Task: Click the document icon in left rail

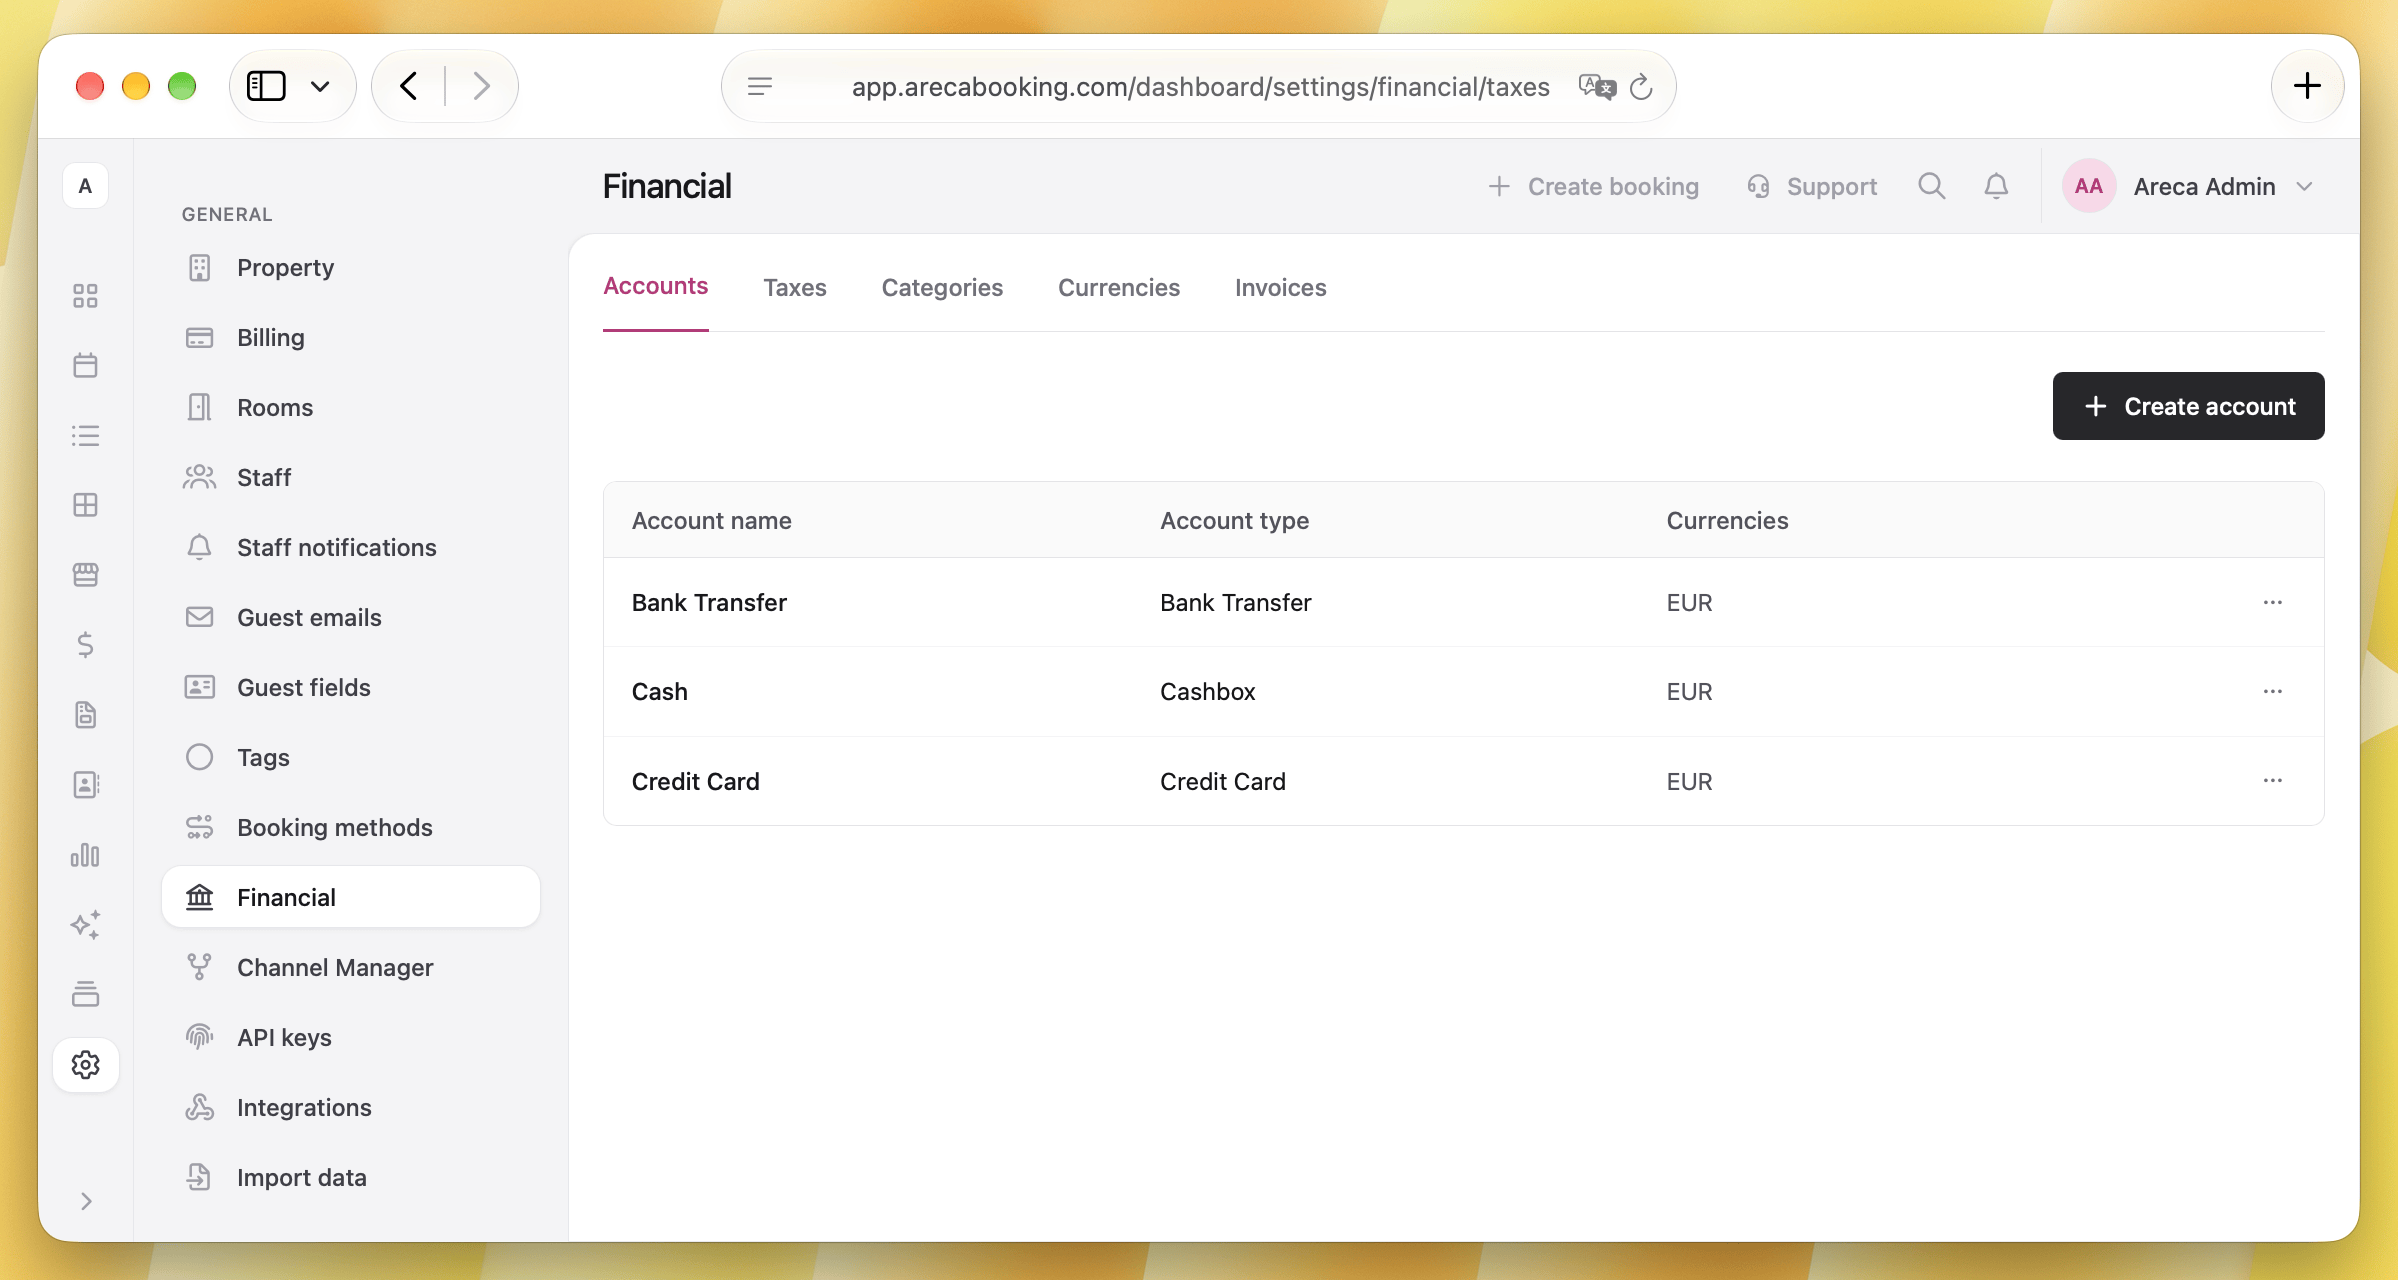Action: 85,715
